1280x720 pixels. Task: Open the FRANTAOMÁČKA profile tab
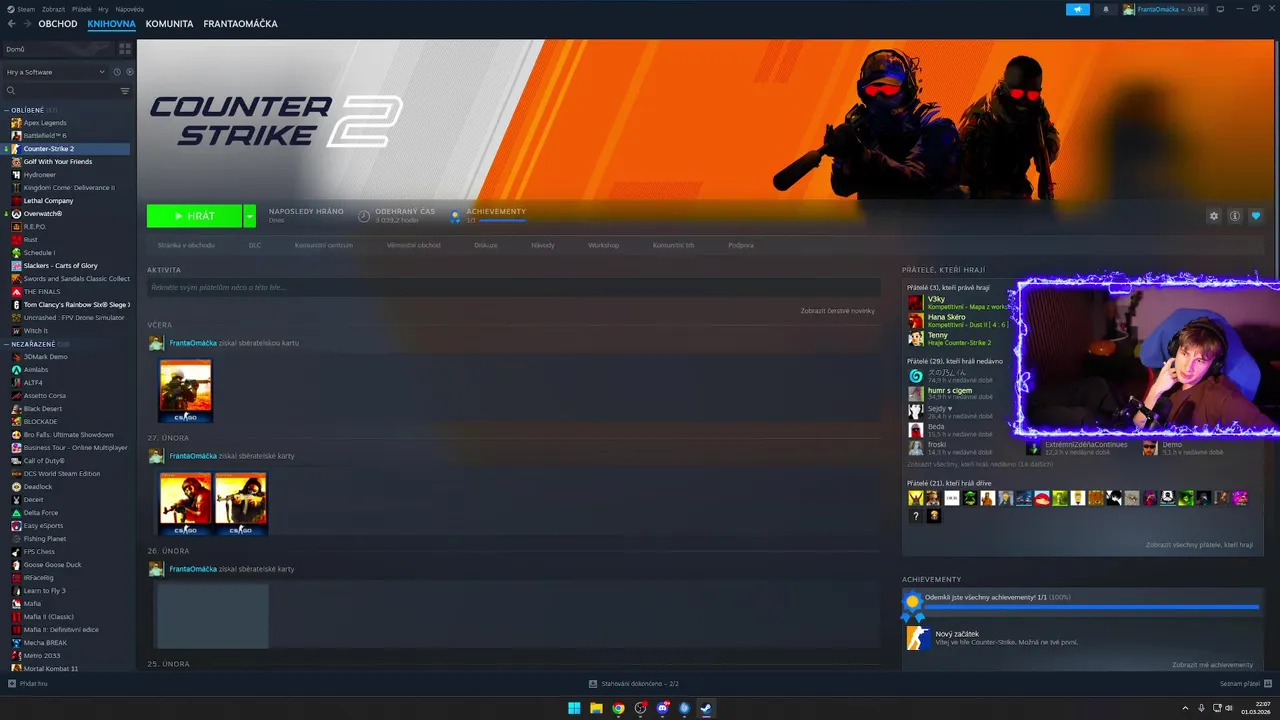240,23
